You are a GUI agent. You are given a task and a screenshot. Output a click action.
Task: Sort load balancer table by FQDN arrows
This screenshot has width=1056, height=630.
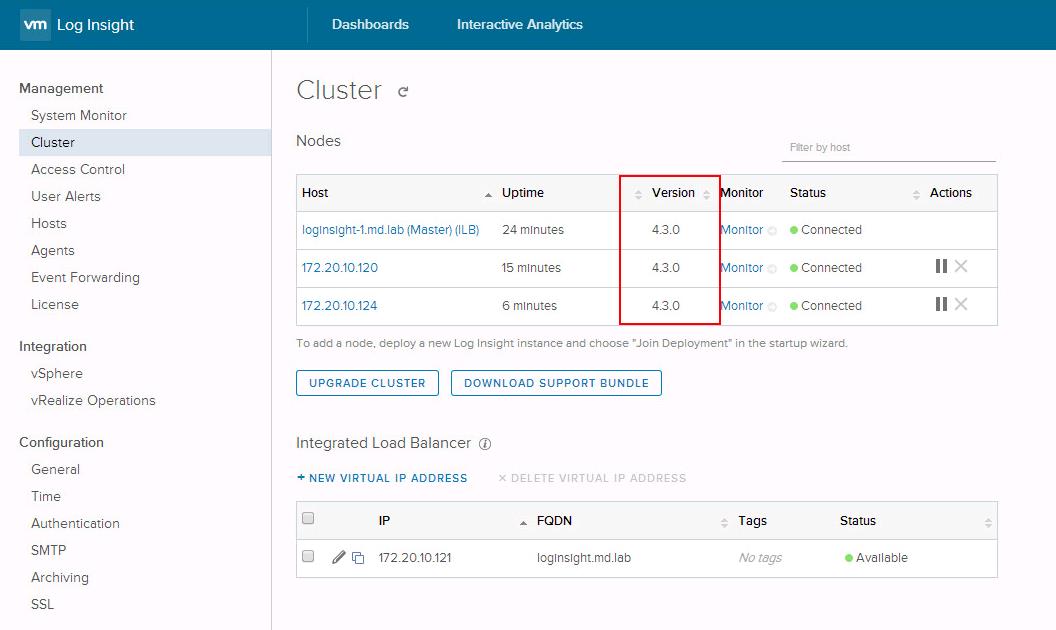724,522
